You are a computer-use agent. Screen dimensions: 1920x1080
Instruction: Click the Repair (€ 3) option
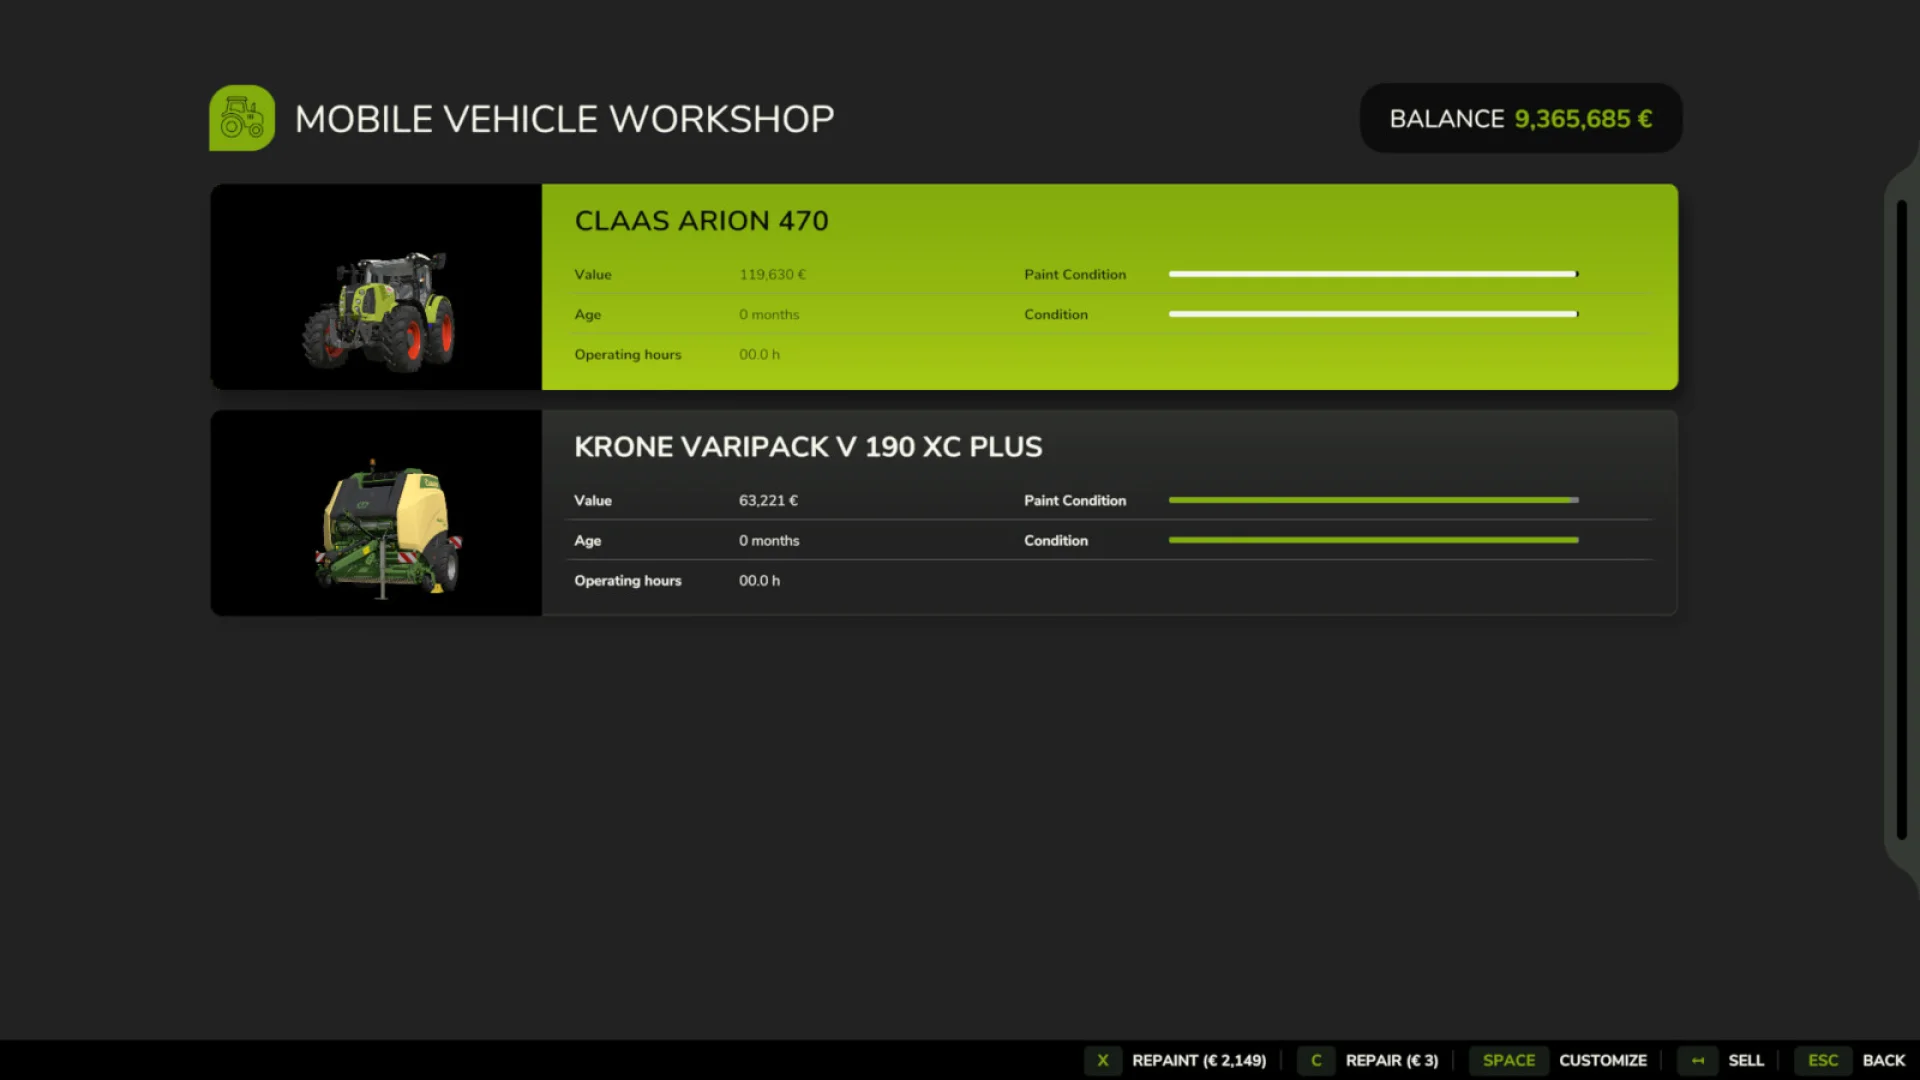pyautogui.click(x=1391, y=1060)
